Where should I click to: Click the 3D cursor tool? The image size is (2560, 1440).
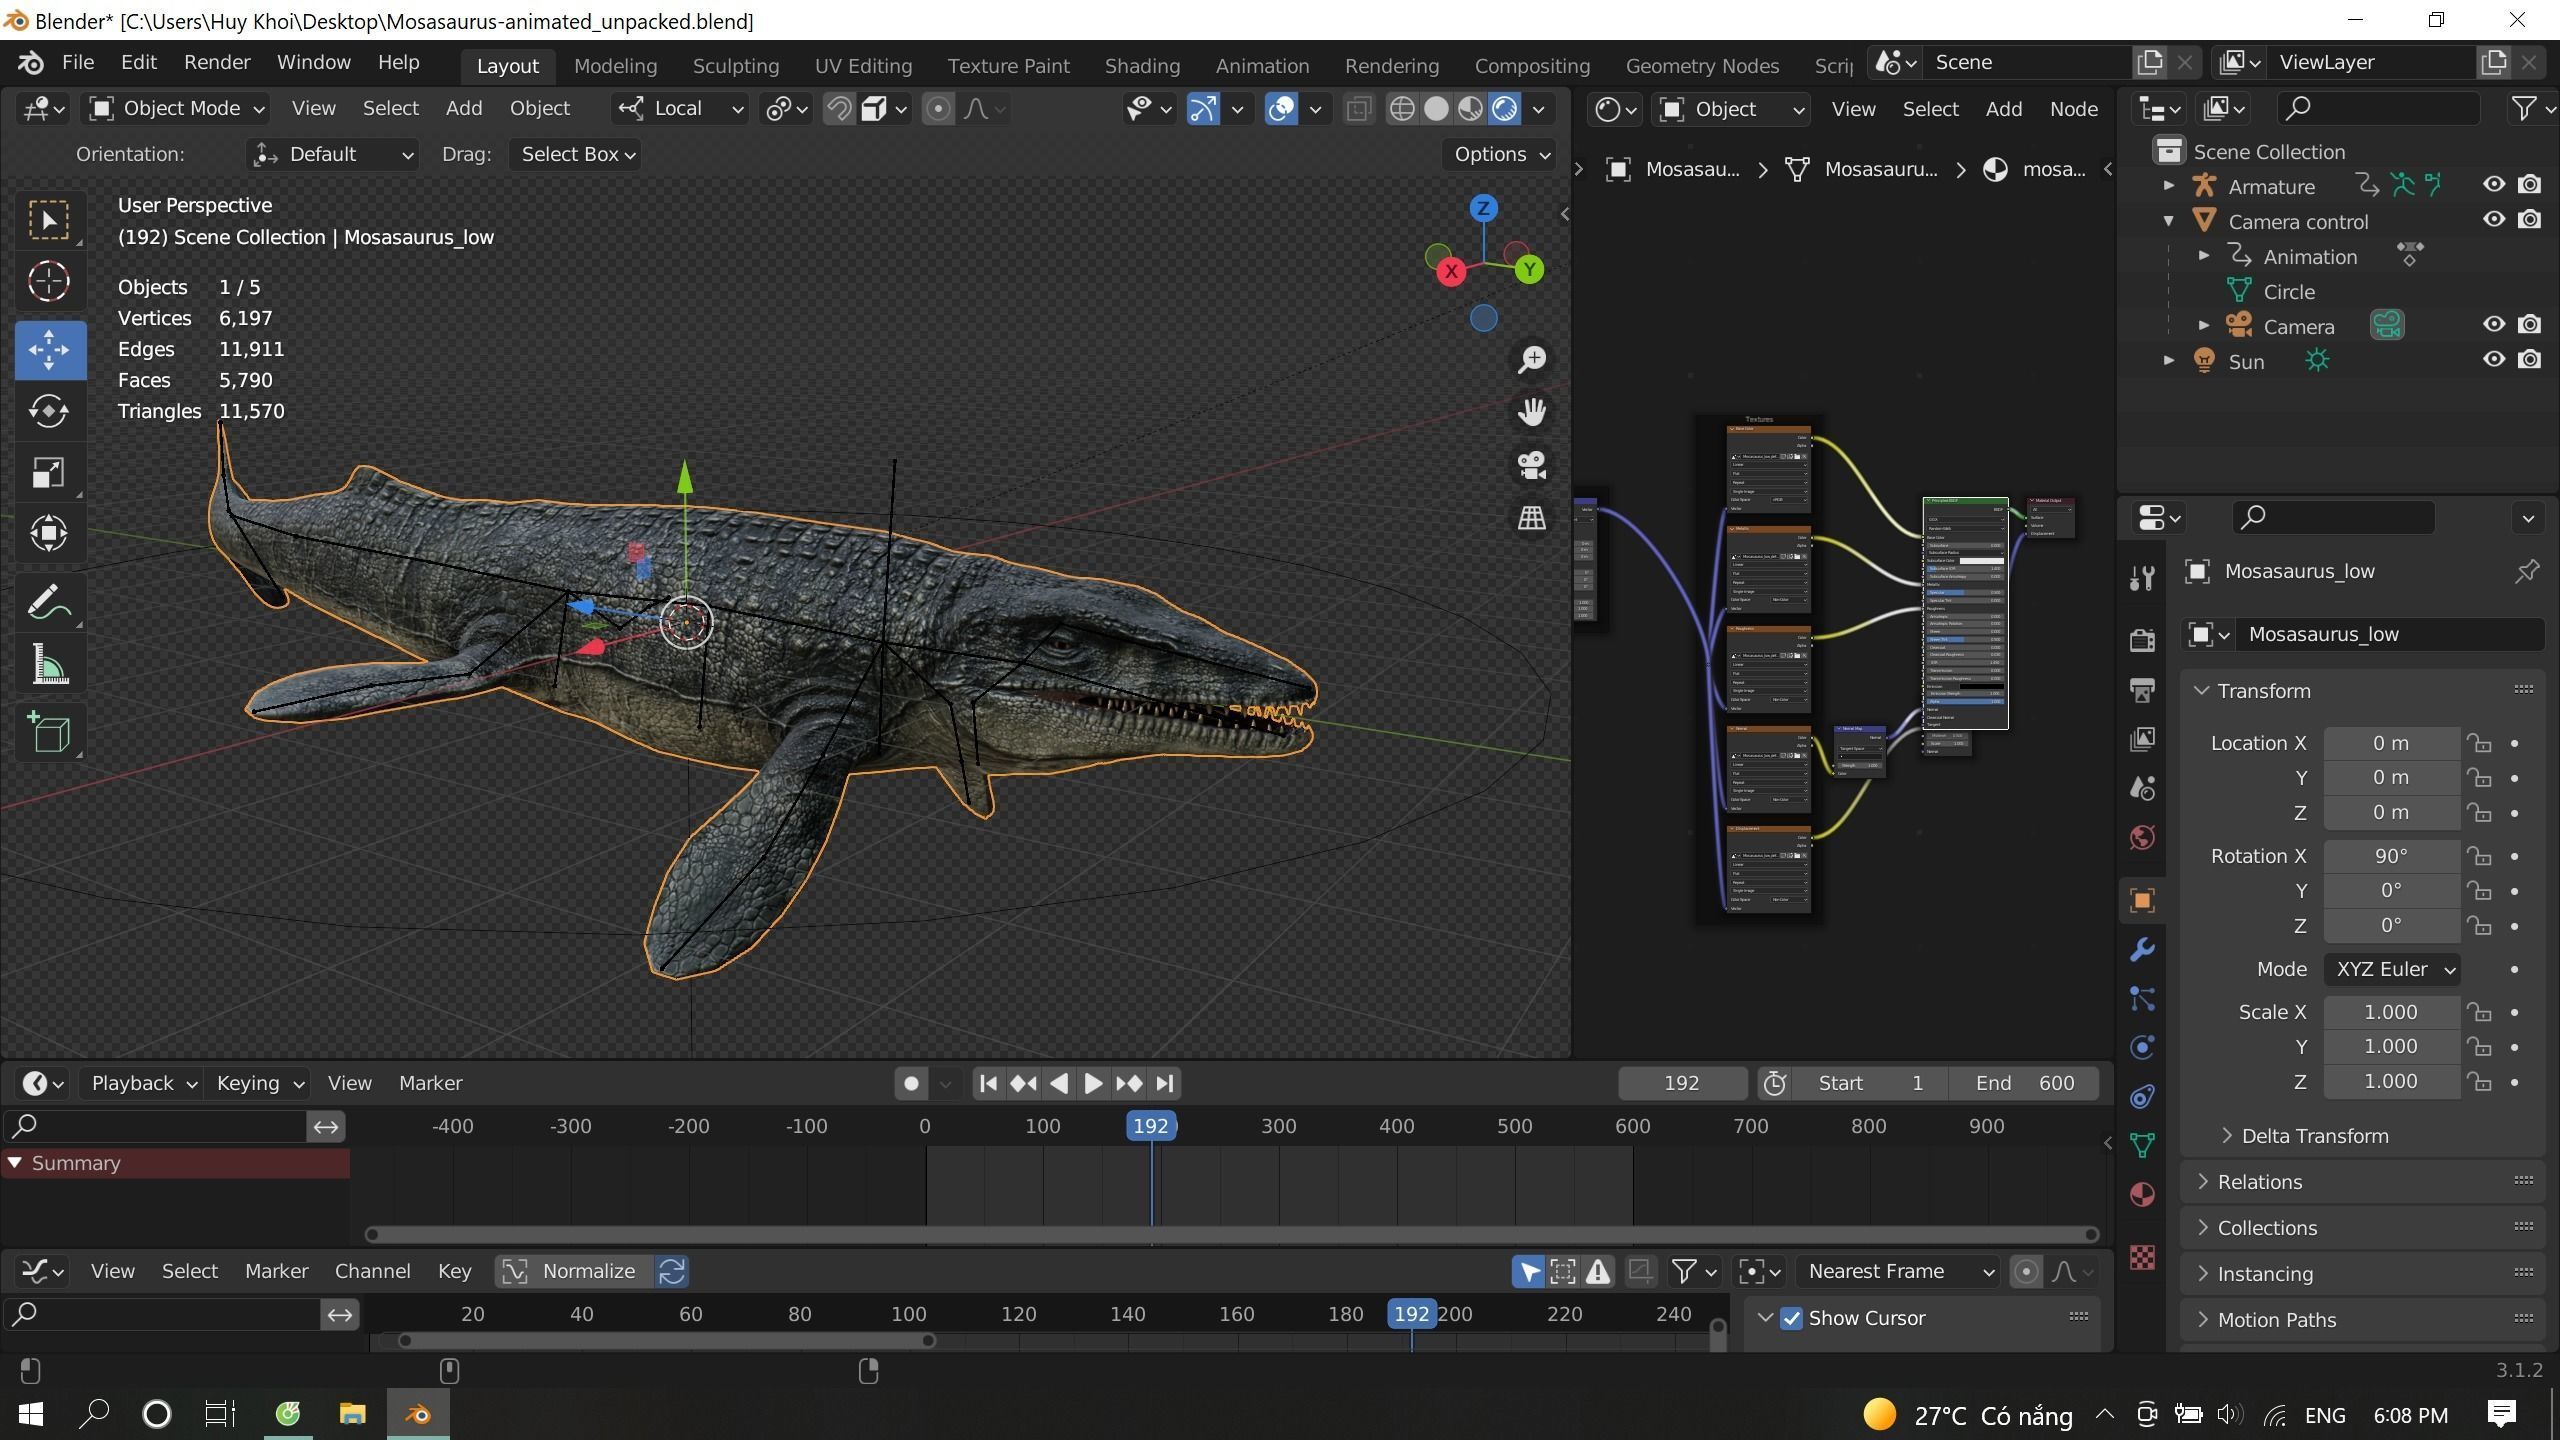coord(48,282)
